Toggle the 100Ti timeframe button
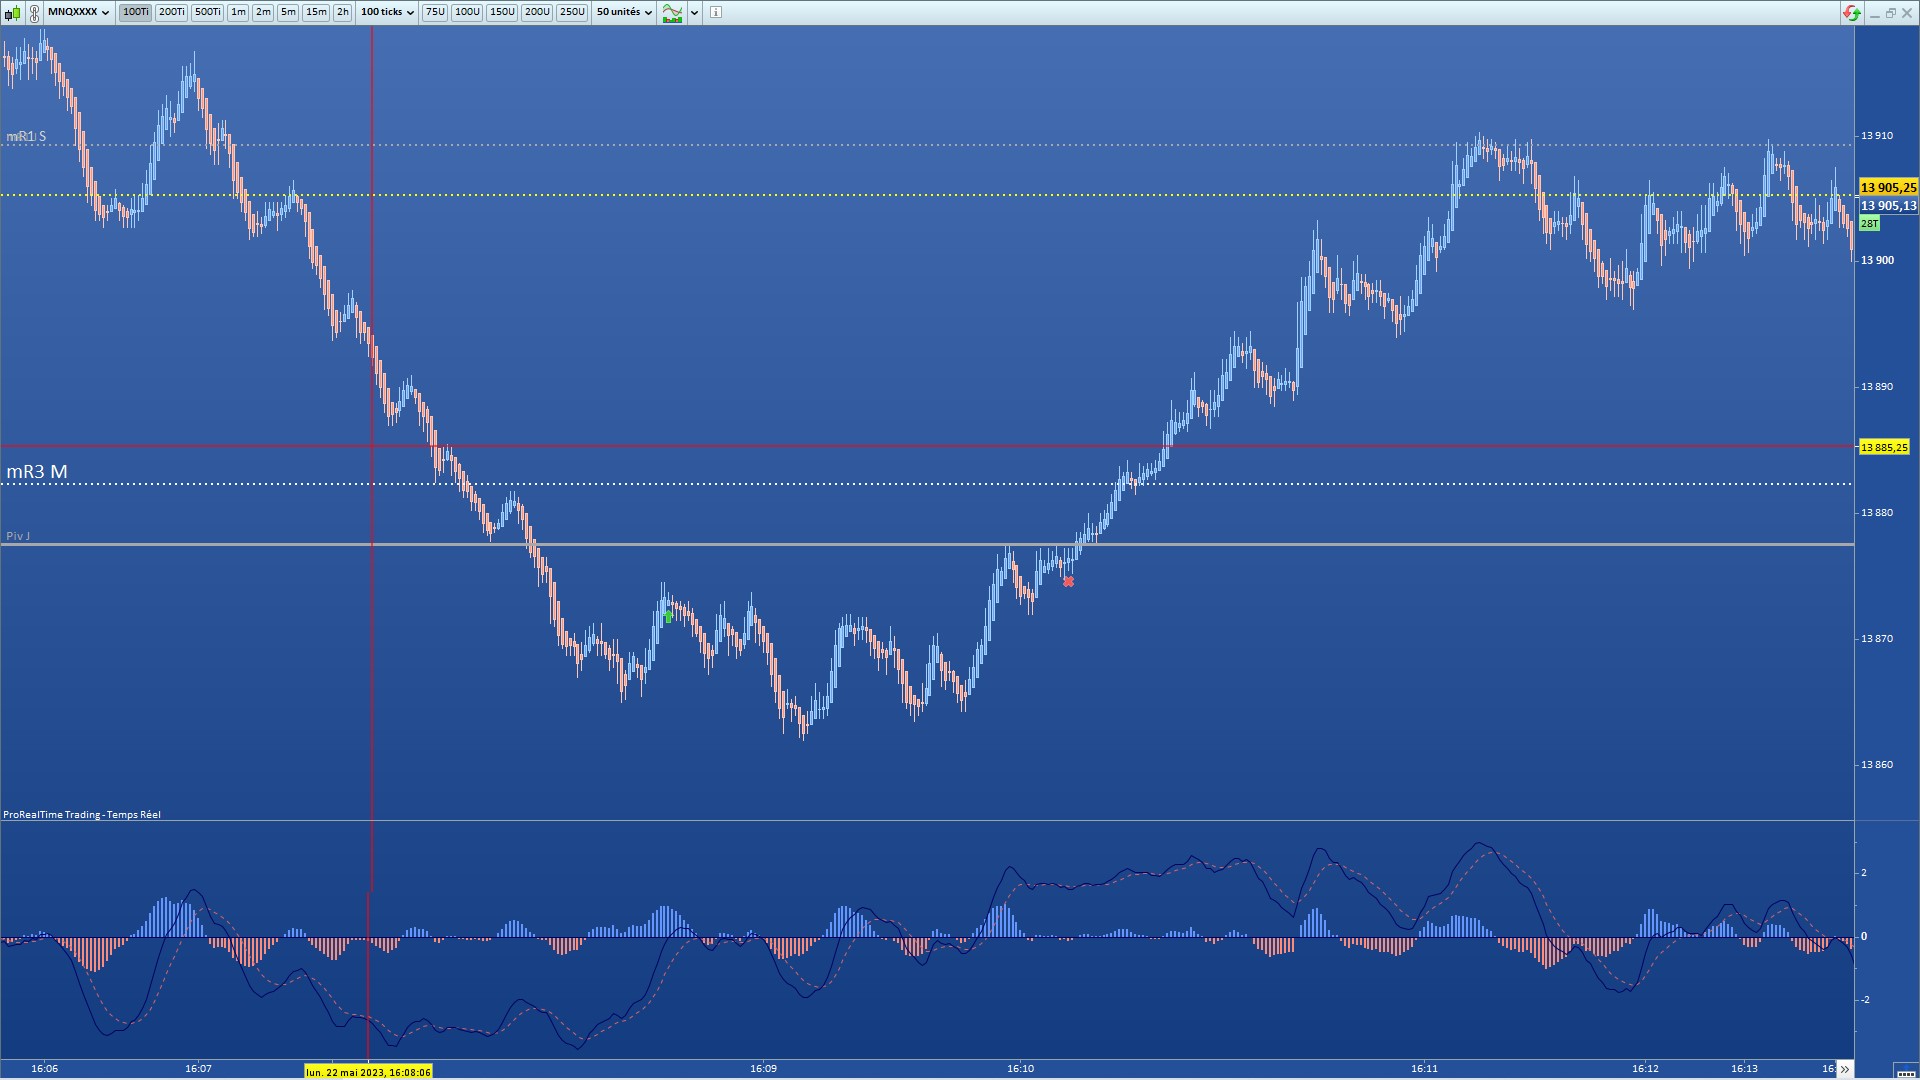The width and height of the screenshot is (1920, 1080). point(135,12)
